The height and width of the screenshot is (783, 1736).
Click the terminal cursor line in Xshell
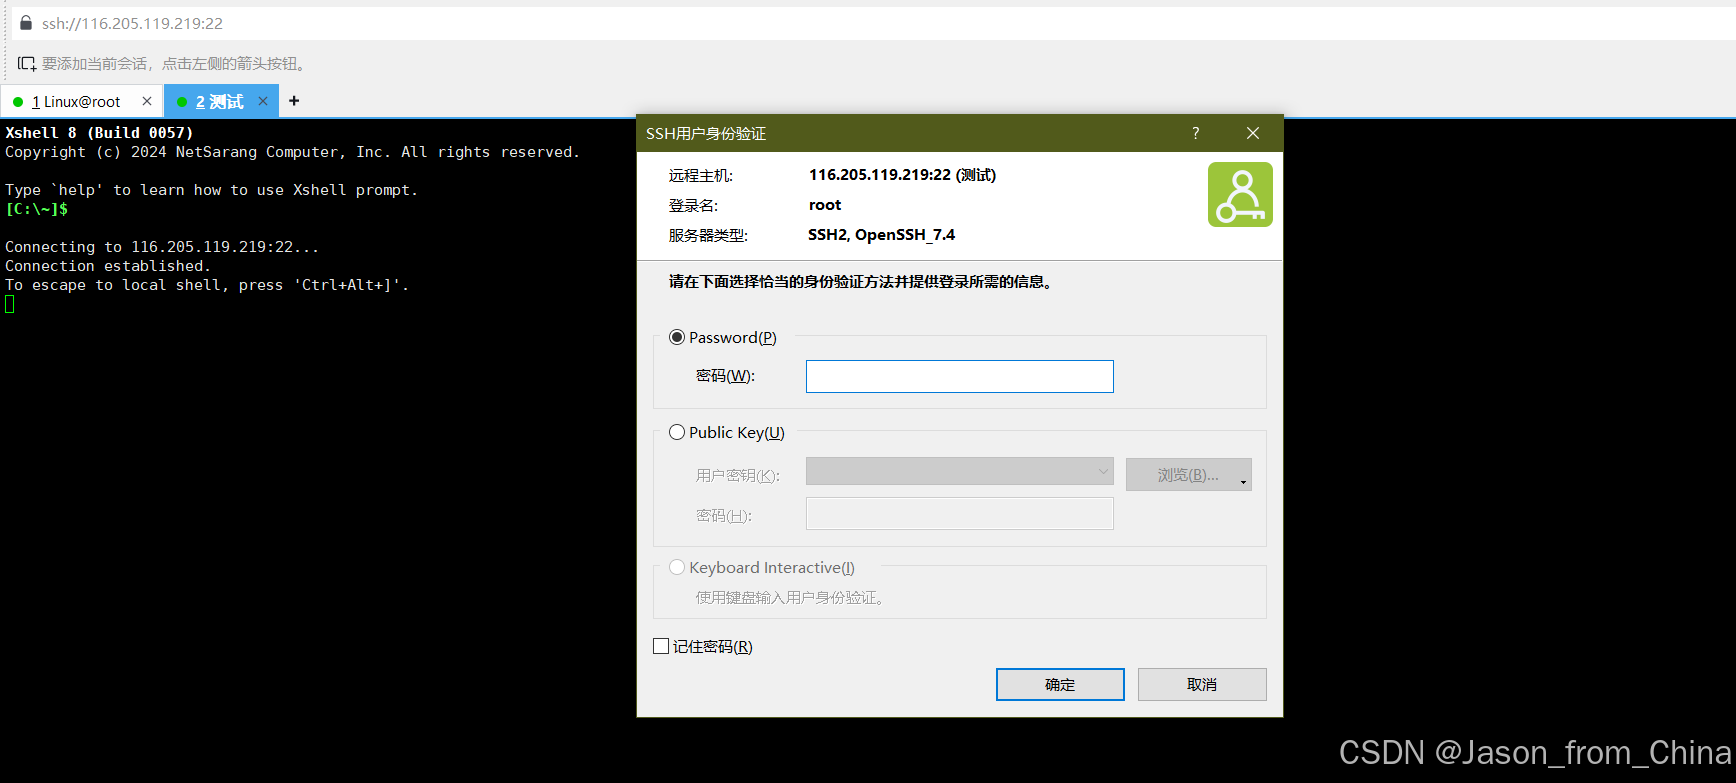(x=10, y=304)
